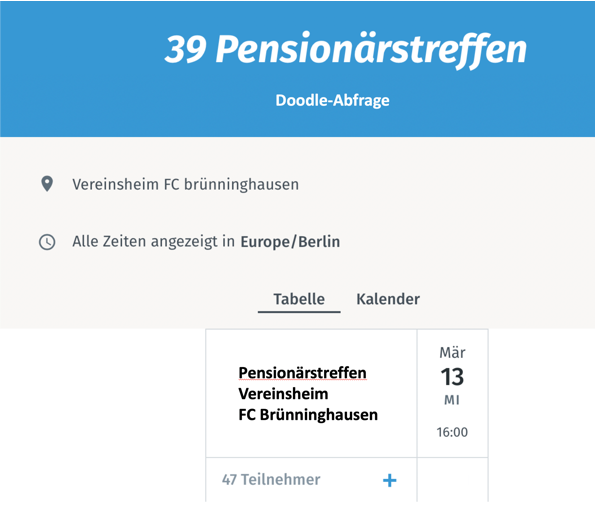Click the large 13 day number
The height and width of the screenshot is (506, 595).
point(452,377)
